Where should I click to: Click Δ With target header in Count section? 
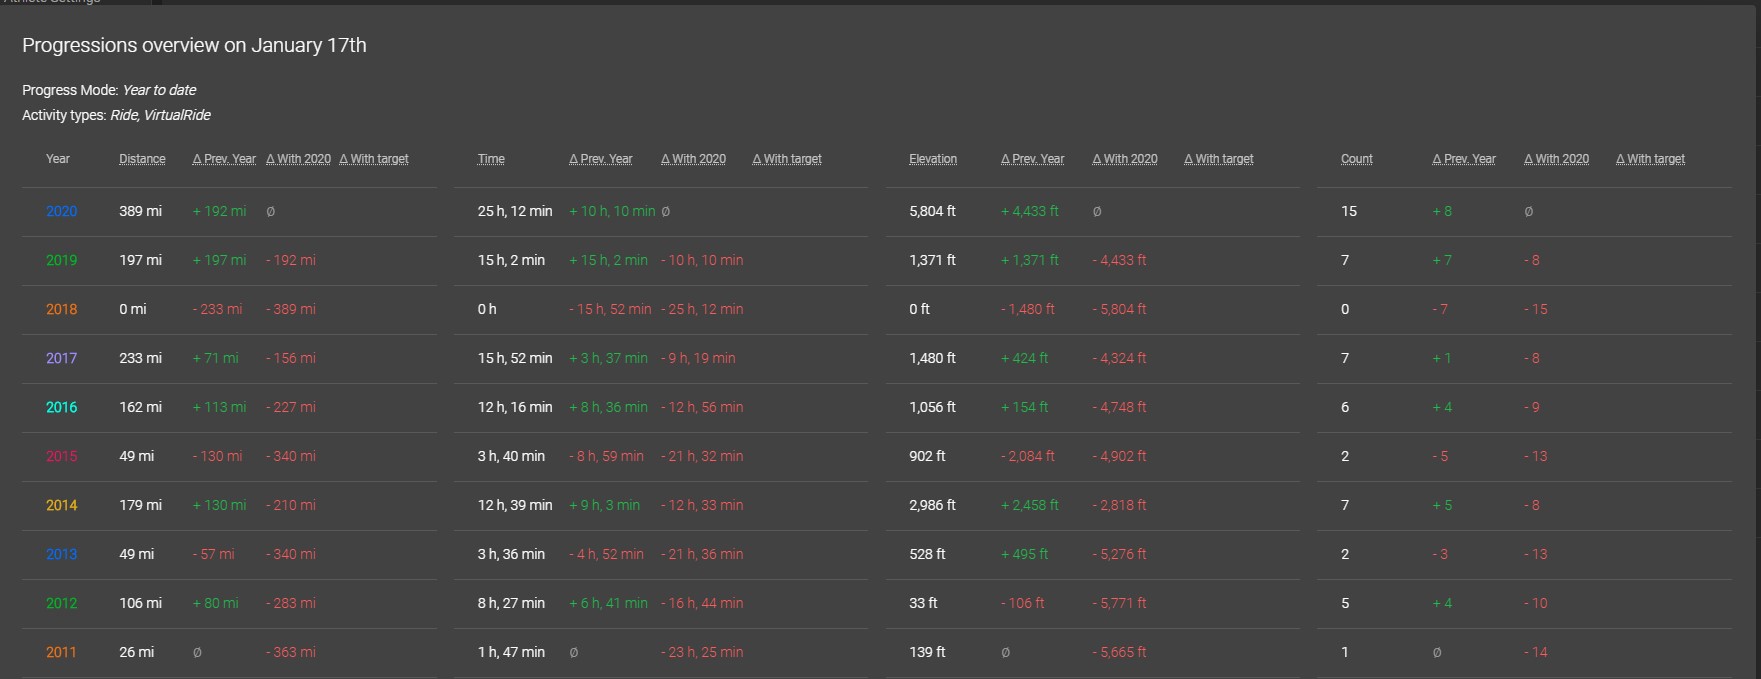pos(1650,159)
